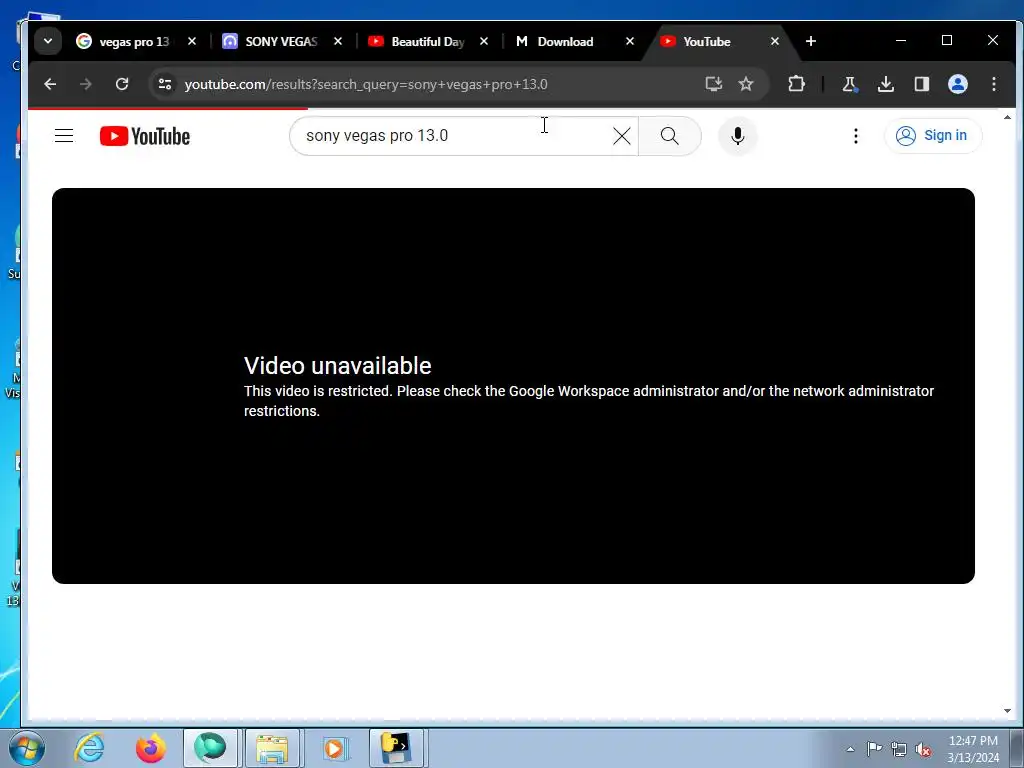View site information for youtube.com
The height and width of the screenshot is (768, 1024).
[165, 84]
